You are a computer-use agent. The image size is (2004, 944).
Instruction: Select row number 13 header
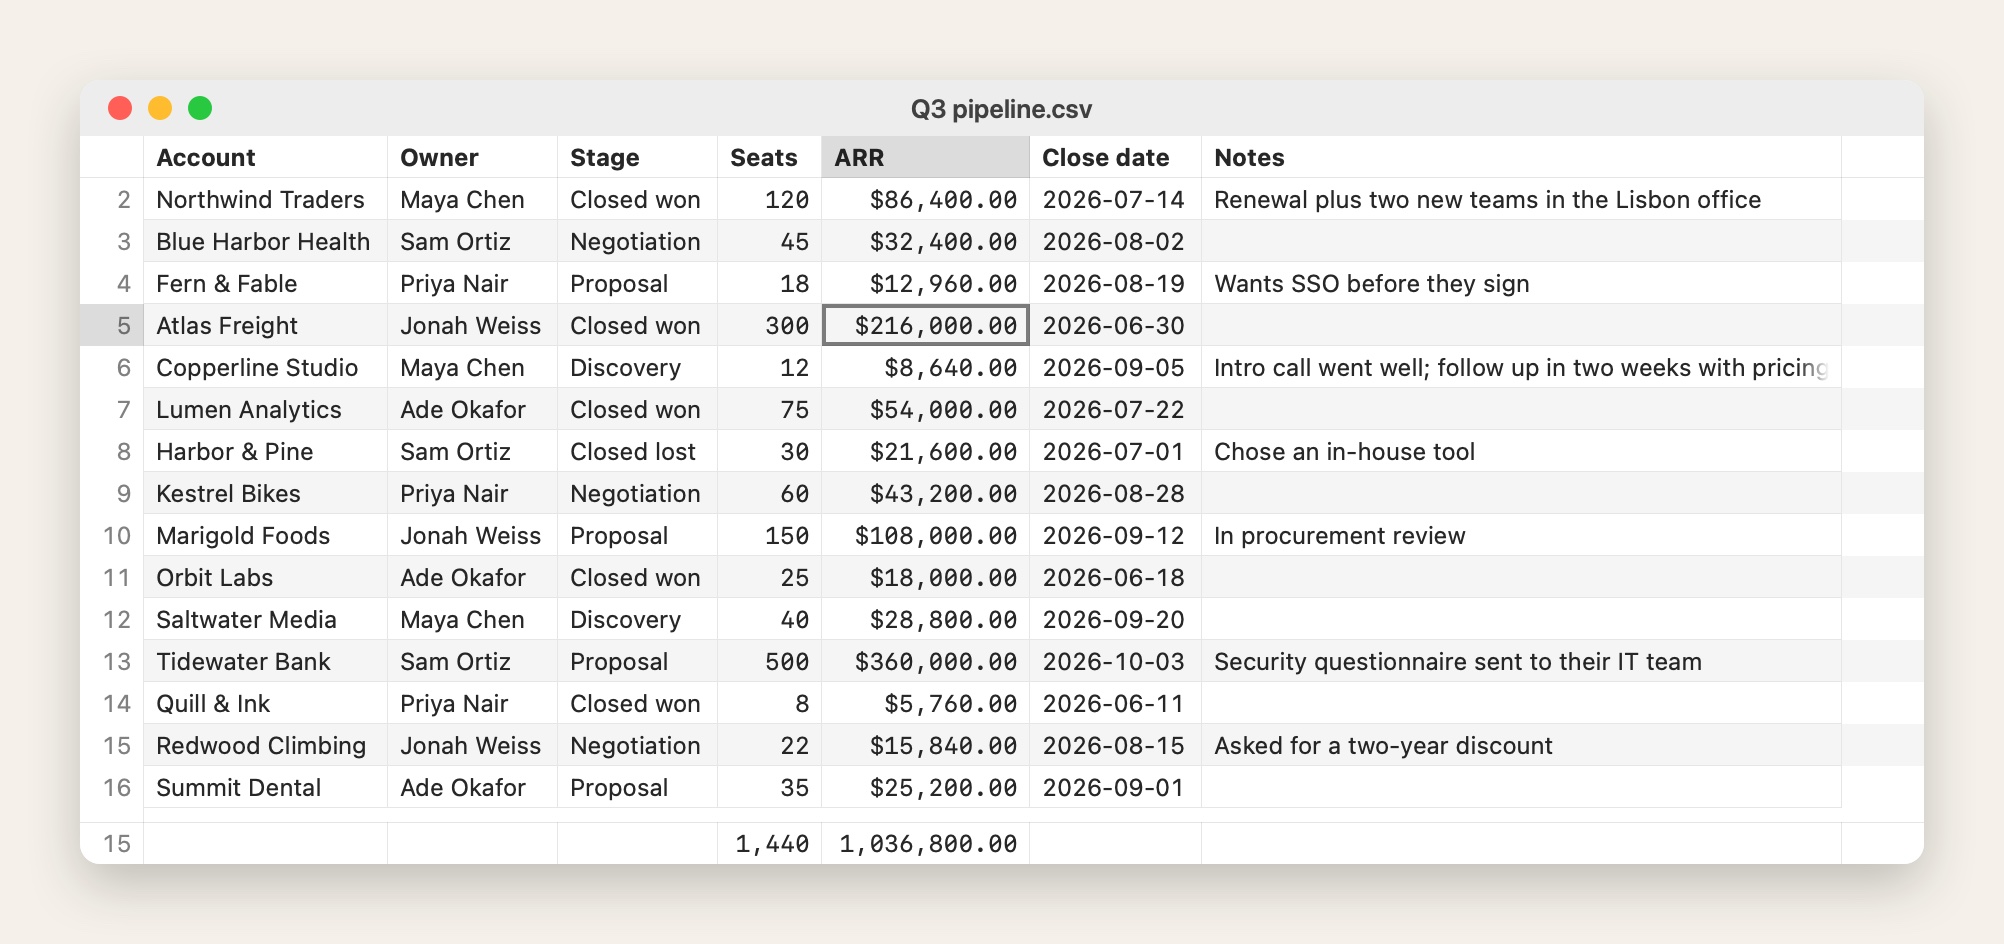tap(112, 661)
